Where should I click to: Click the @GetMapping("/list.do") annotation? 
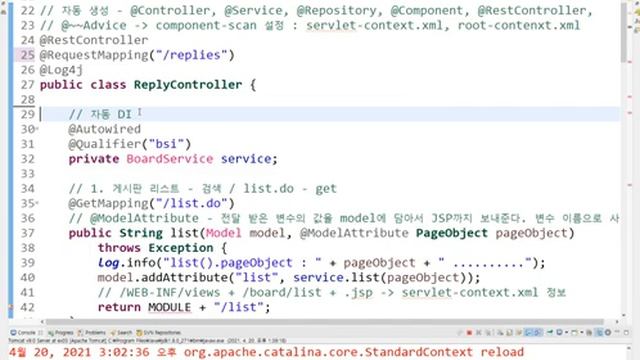(x=151, y=203)
